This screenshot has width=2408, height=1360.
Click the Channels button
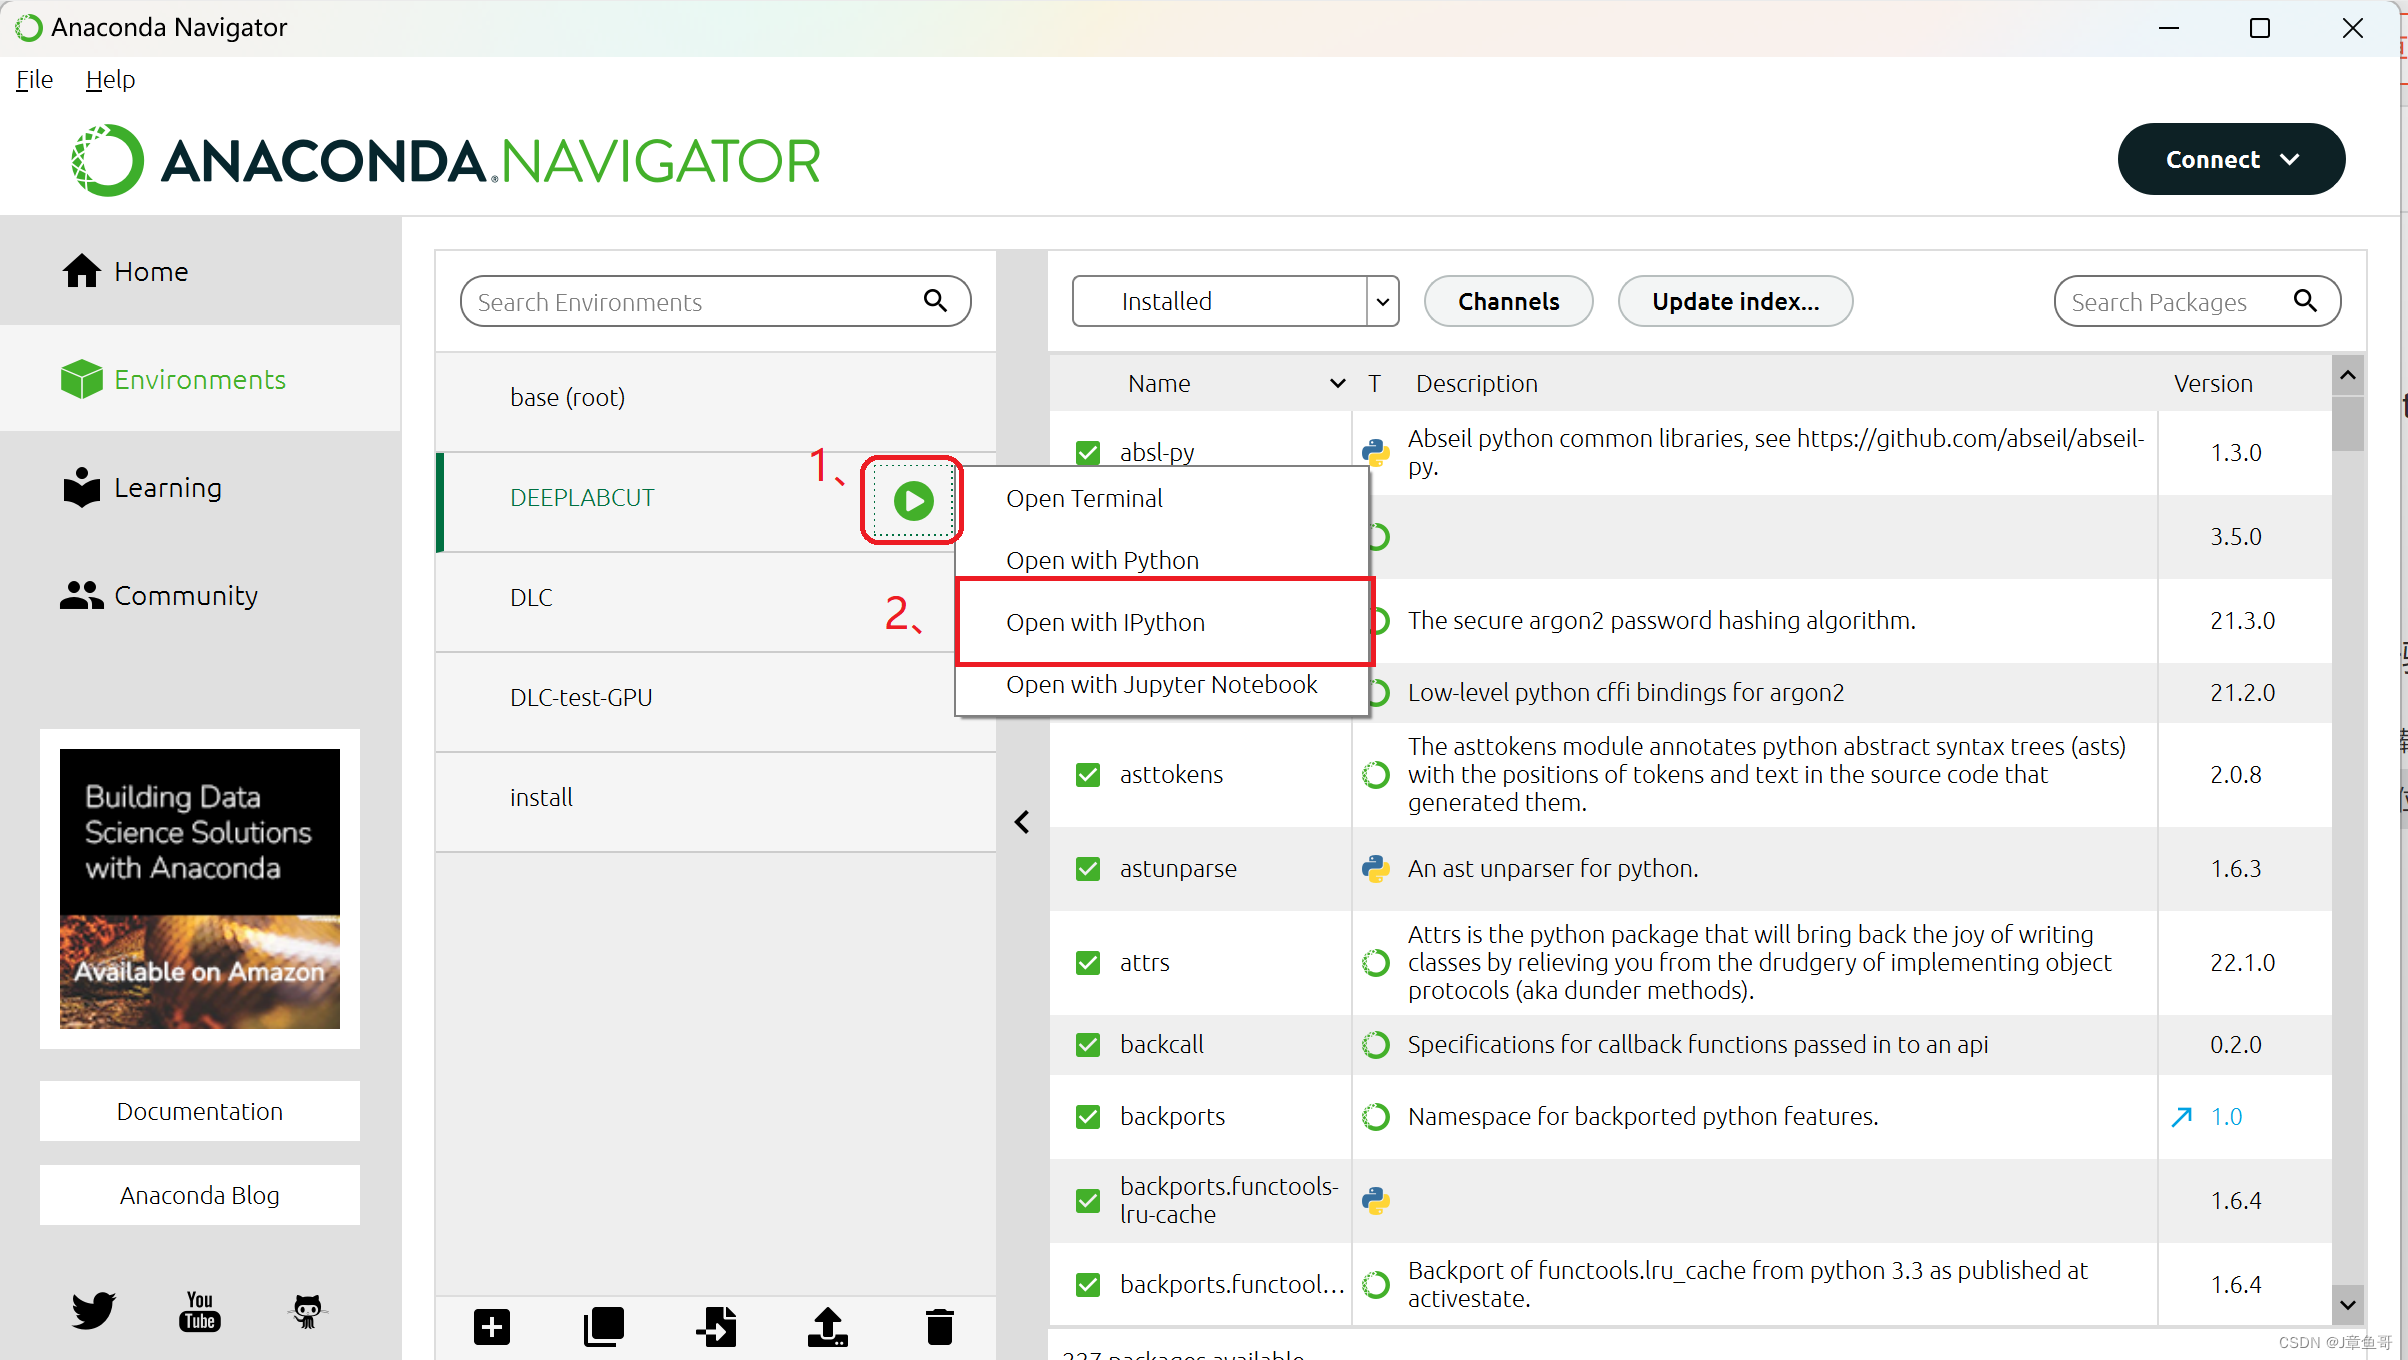pos(1508,302)
